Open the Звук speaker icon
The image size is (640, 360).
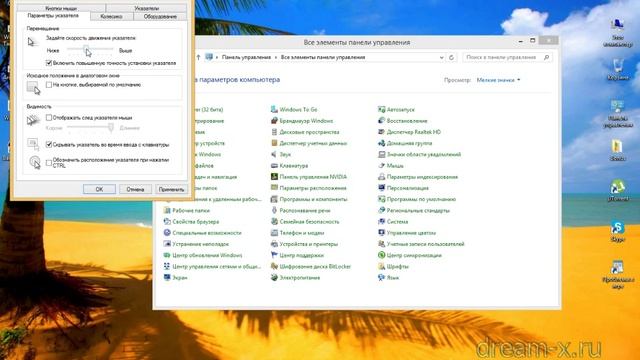274,154
